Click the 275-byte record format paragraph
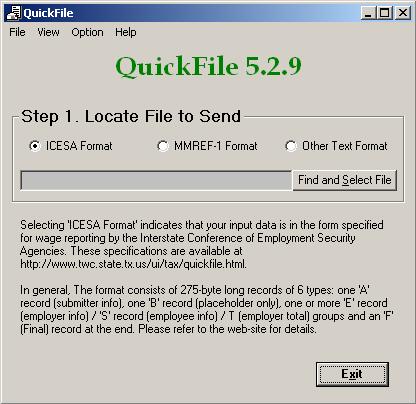Image resolution: width=416 pixels, height=404 pixels. [207, 309]
